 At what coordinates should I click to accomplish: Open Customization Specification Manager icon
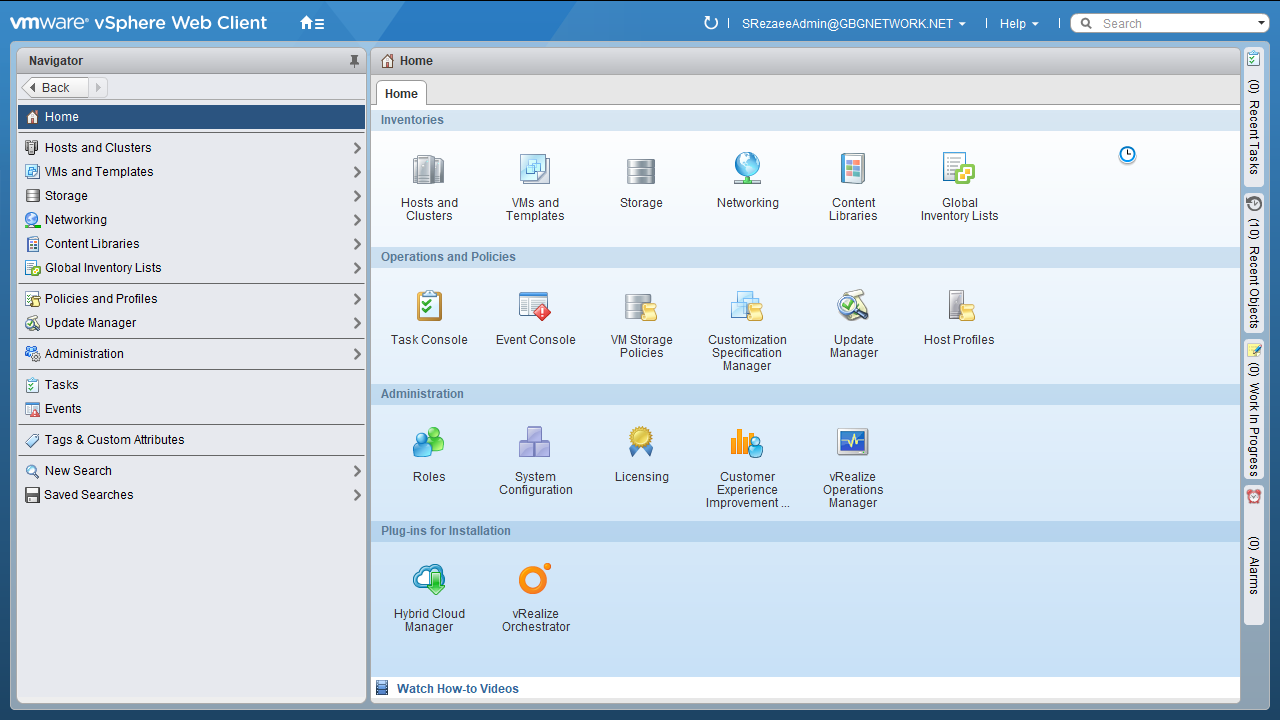pos(747,307)
